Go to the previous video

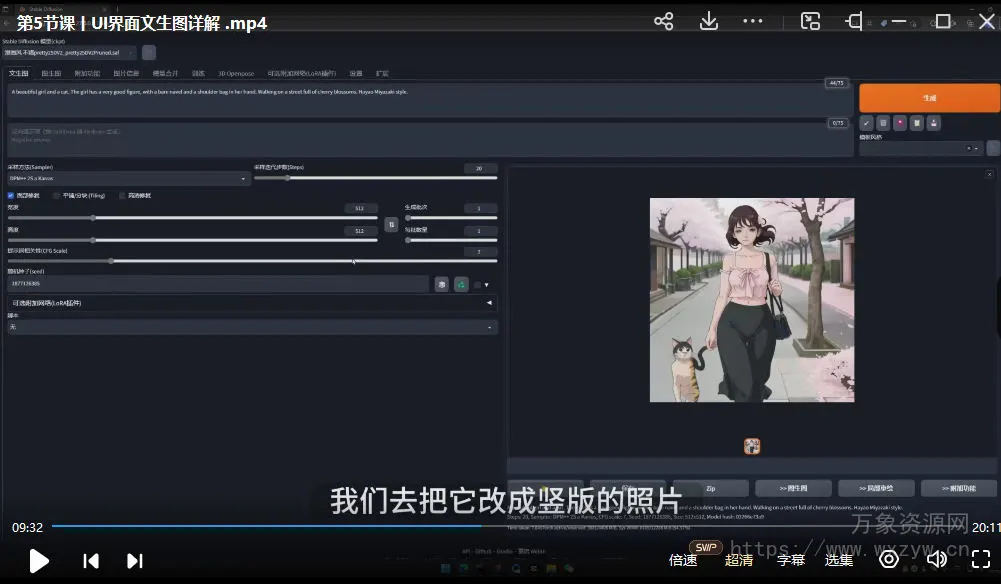pyautogui.click(x=91, y=560)
